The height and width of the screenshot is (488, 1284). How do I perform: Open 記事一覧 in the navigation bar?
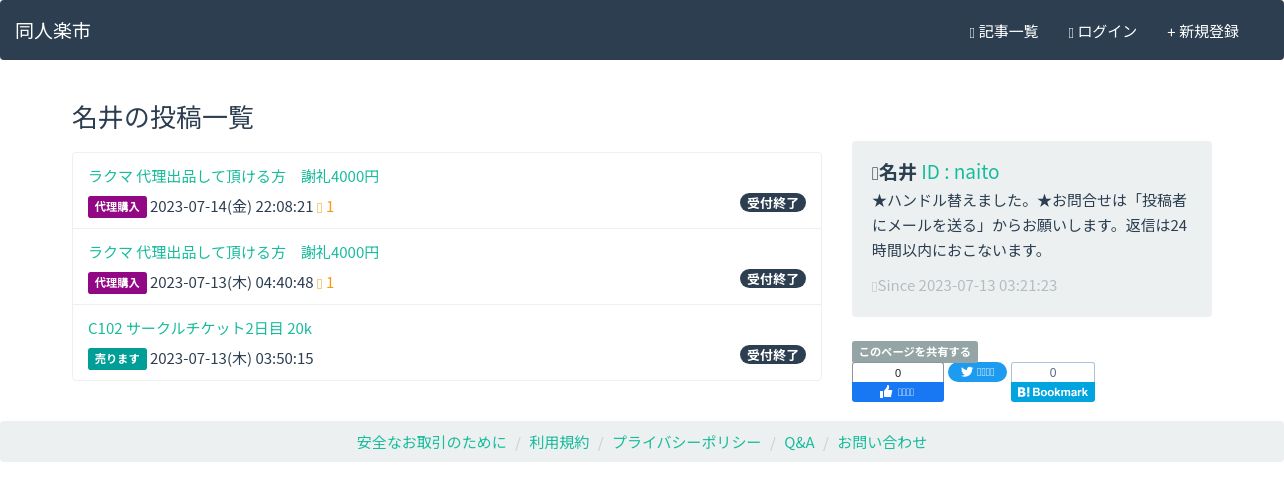(1004, 31)
